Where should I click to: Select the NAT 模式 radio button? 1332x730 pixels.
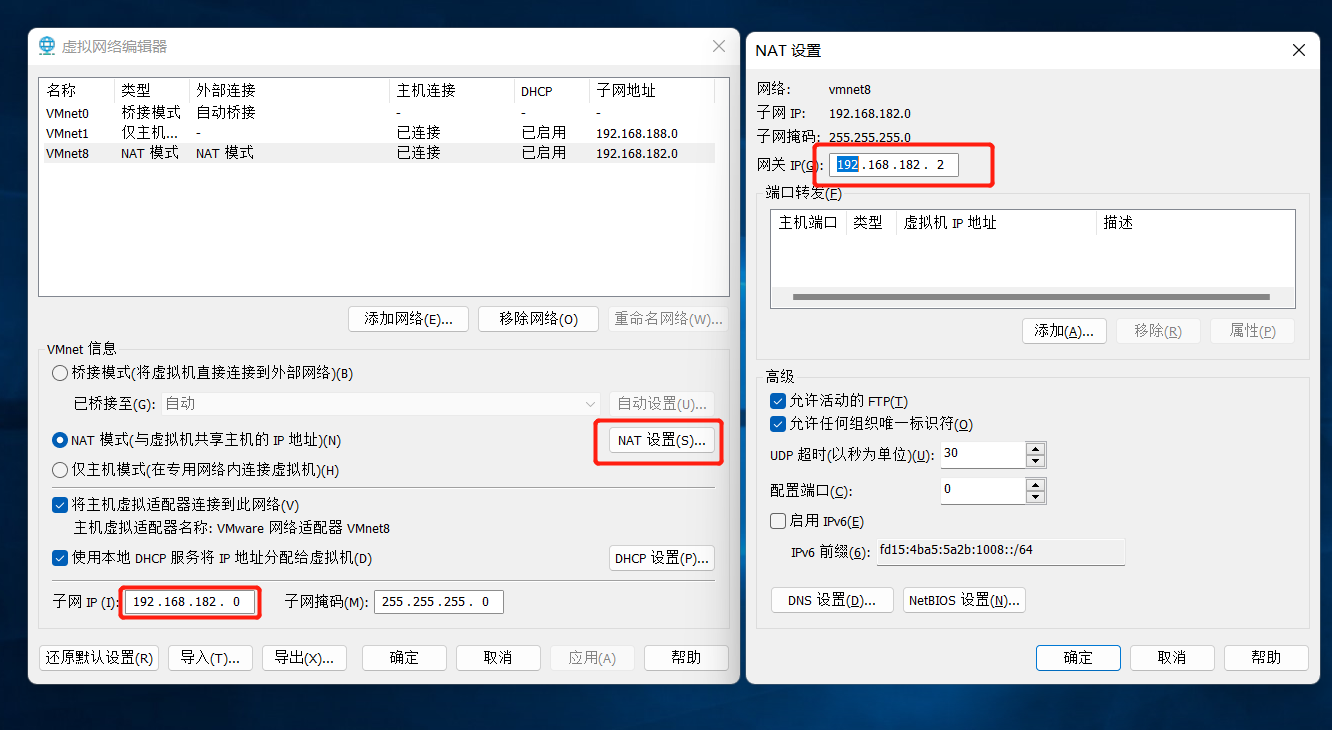point(60,440)
